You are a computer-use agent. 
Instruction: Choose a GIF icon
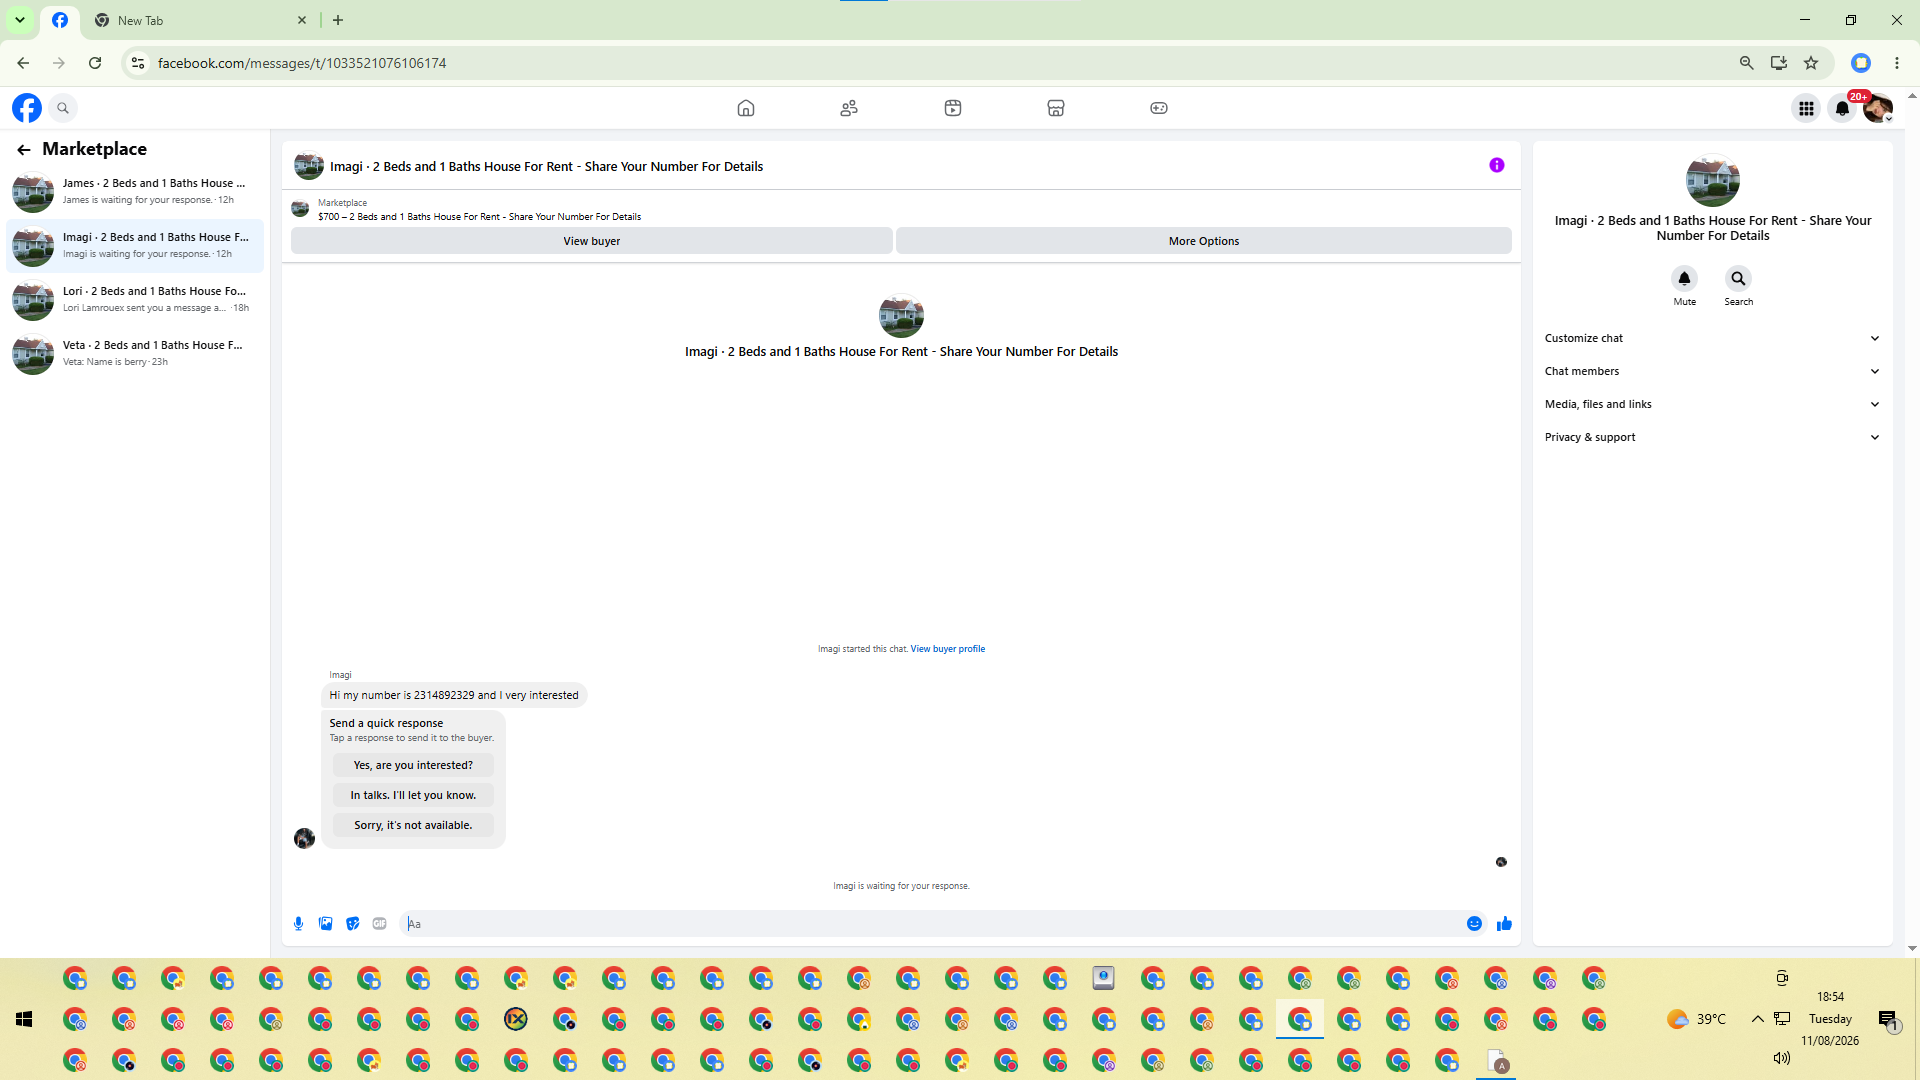[x=379, y=924]
